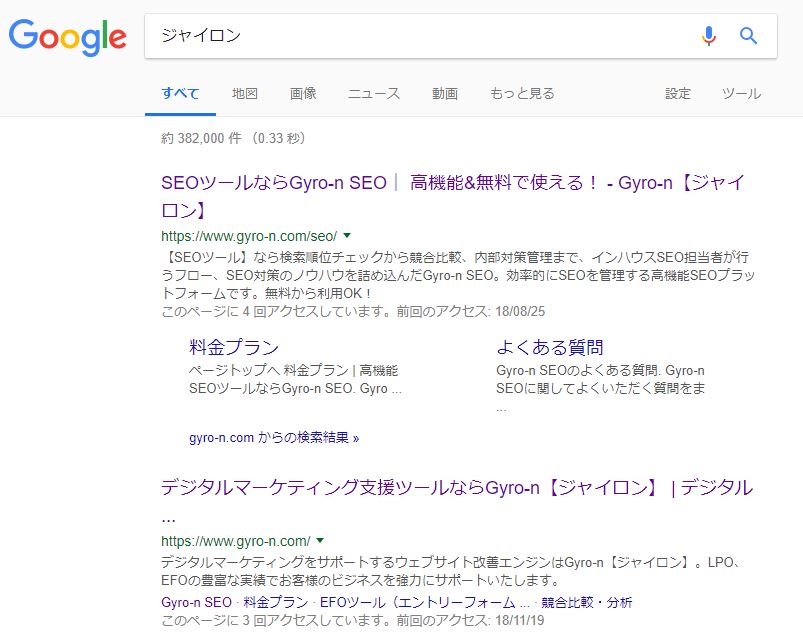
Task: Click the 約 382,000 件 result count text
Action: [201, 138]
